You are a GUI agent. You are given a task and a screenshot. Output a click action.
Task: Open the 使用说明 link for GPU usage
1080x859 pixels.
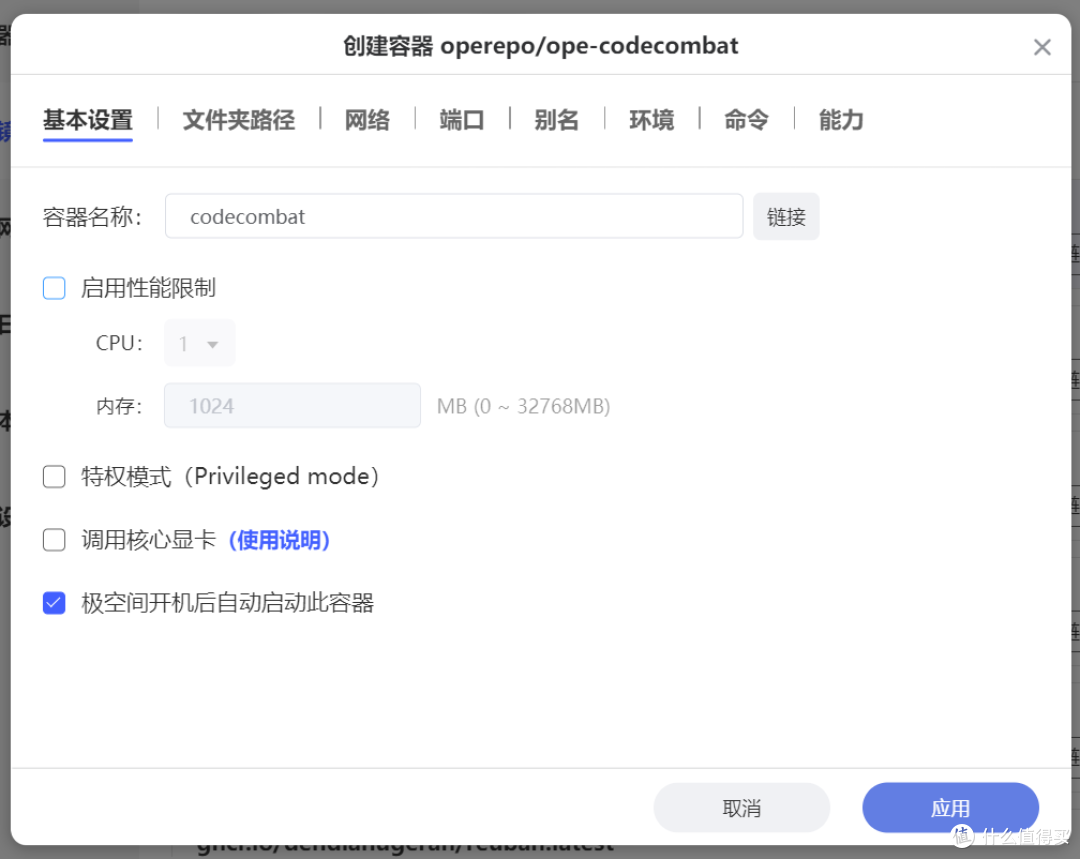[x=279, y=540]
